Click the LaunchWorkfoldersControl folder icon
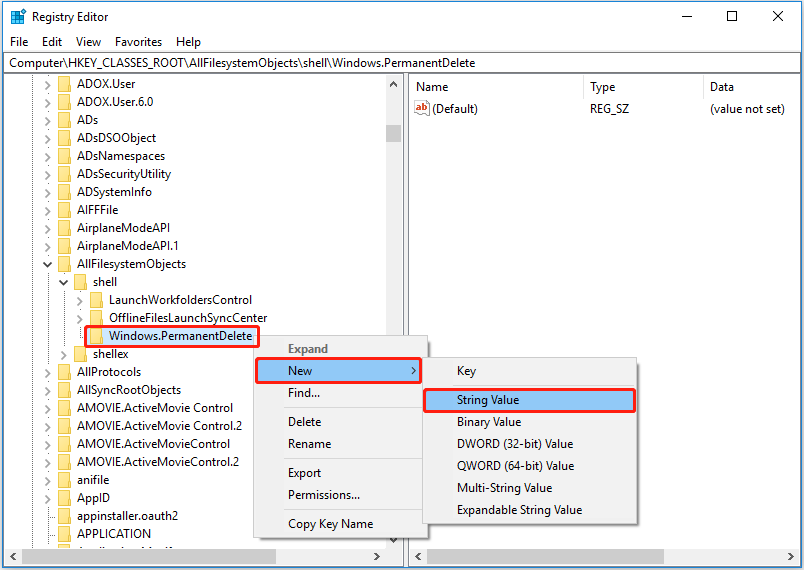804x570 pixels. coord(96,300)
